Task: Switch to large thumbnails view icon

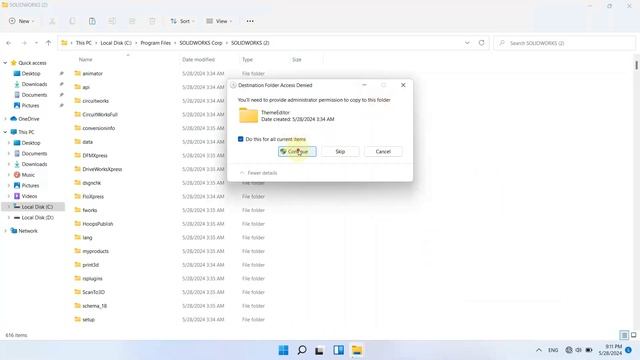Action: tap(633, 335)
